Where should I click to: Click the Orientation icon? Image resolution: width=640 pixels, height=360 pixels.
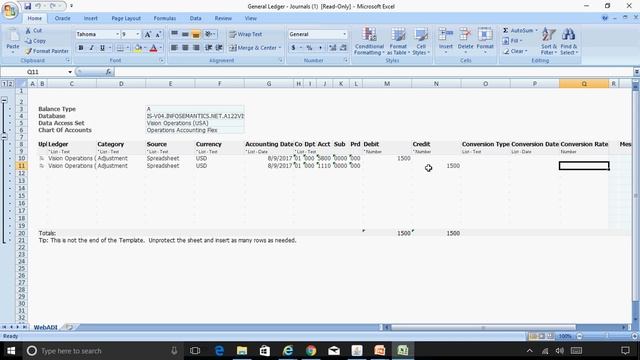210,34
